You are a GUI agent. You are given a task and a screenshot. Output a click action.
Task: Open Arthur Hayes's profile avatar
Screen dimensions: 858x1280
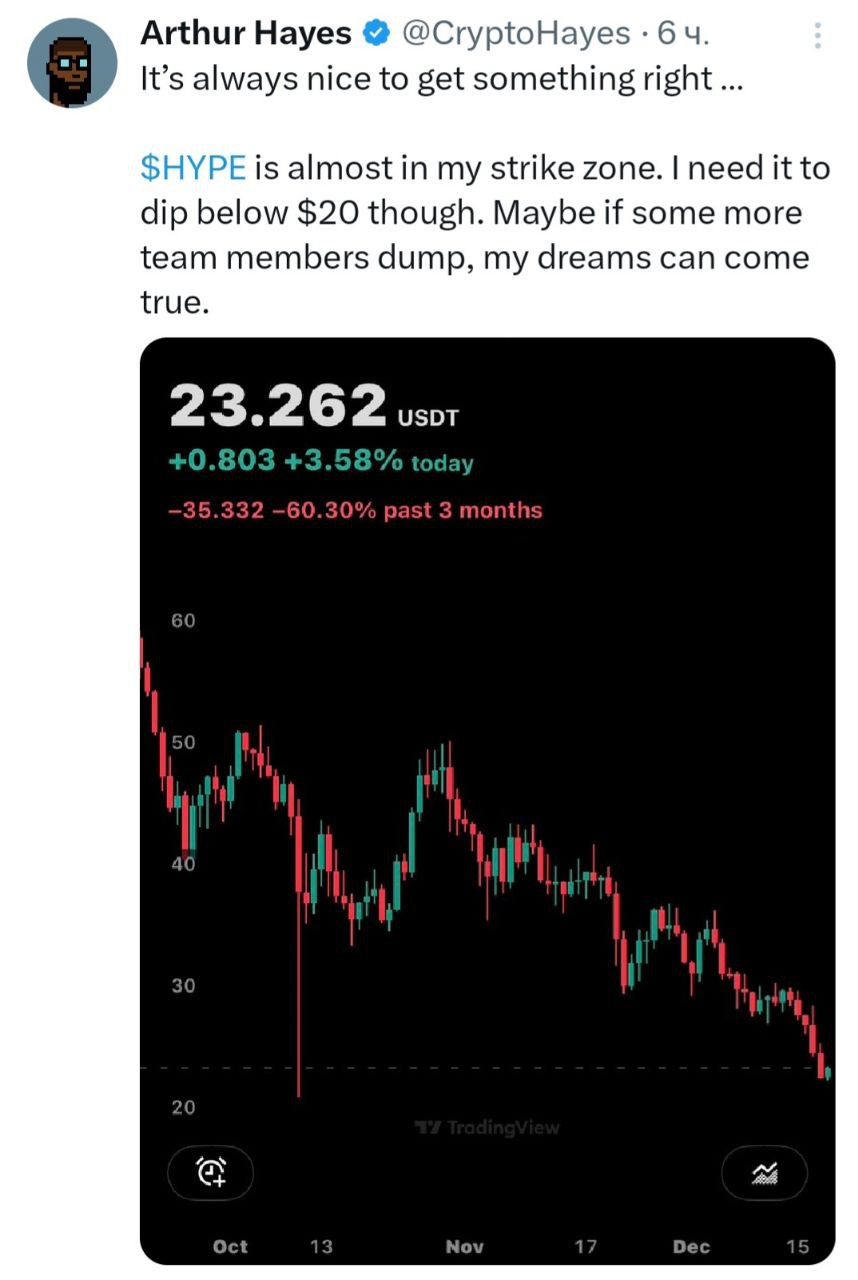coord(73,62)
